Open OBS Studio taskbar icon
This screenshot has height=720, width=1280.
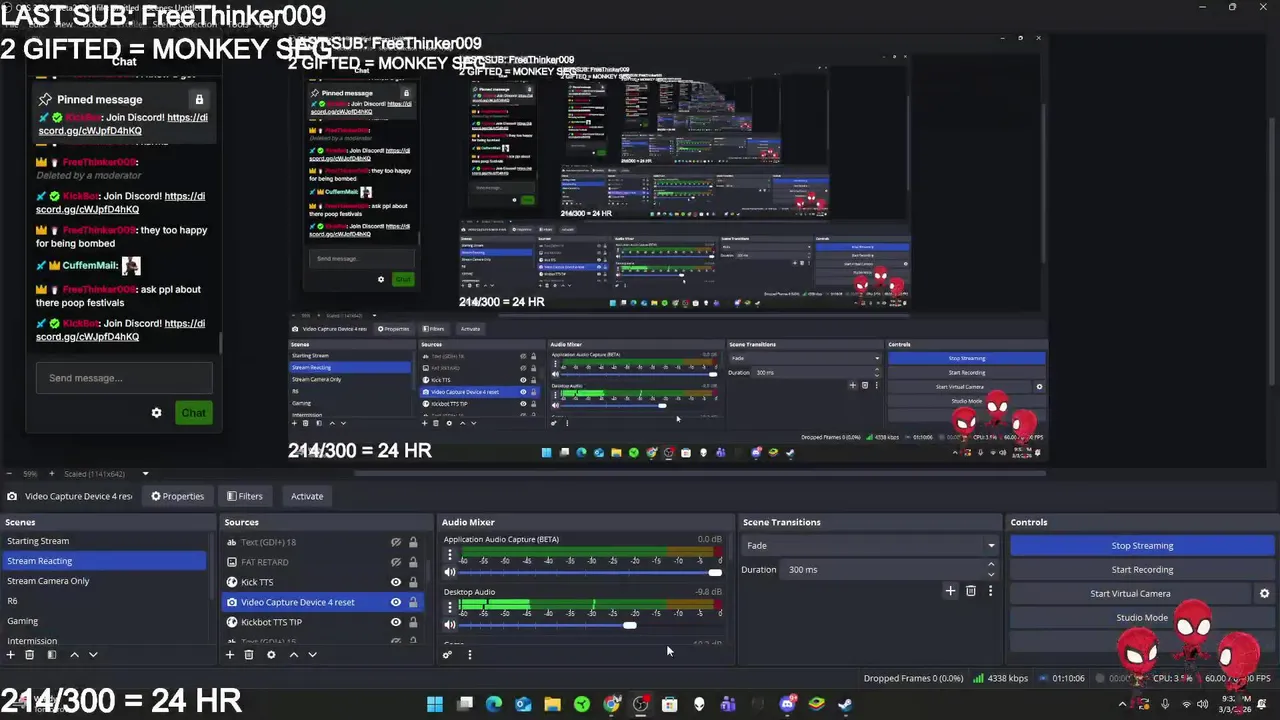641,704
